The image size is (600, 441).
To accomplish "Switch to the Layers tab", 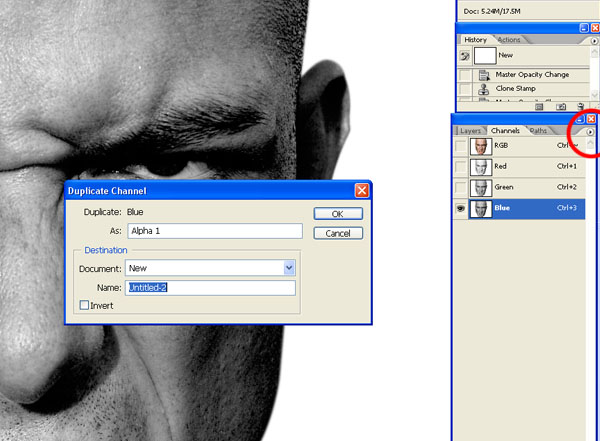I will [x=471, y=131].
